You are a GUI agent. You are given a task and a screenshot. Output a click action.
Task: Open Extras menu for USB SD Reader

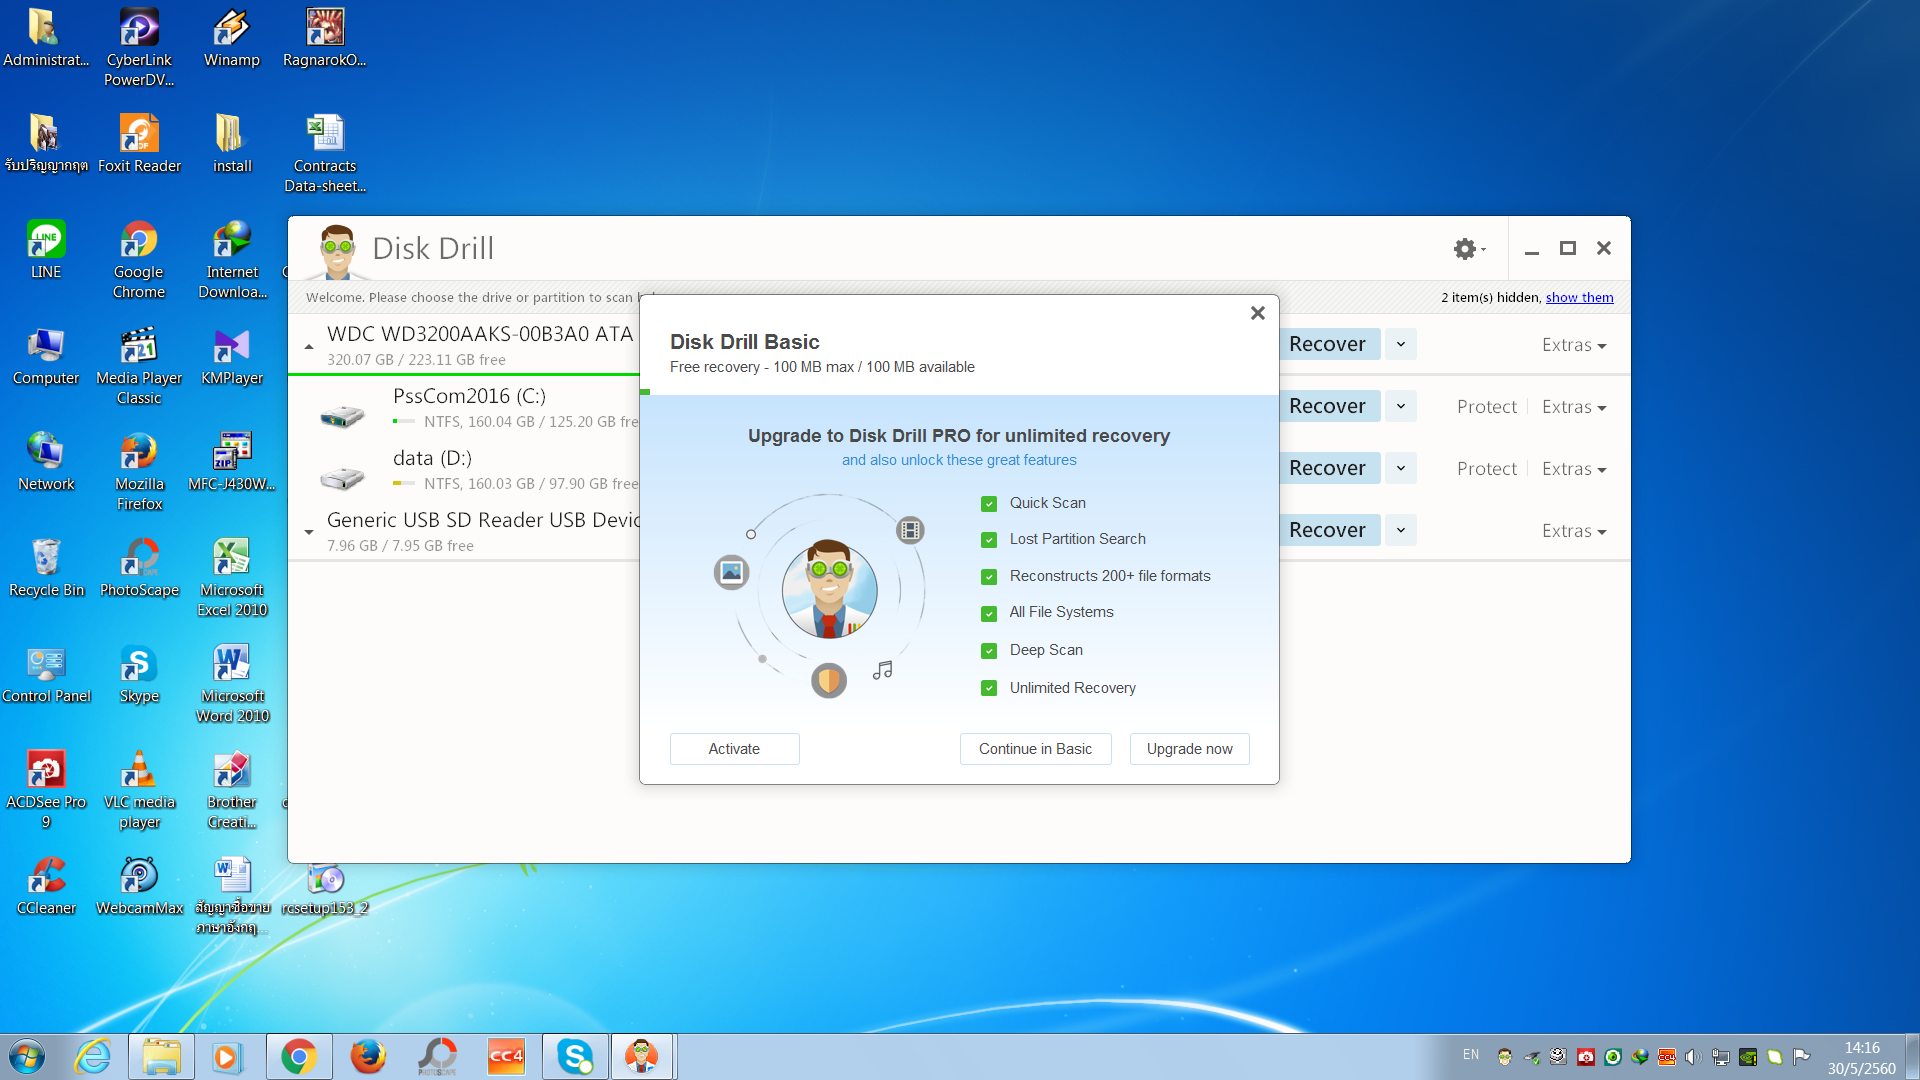[x=1573, y=531]
